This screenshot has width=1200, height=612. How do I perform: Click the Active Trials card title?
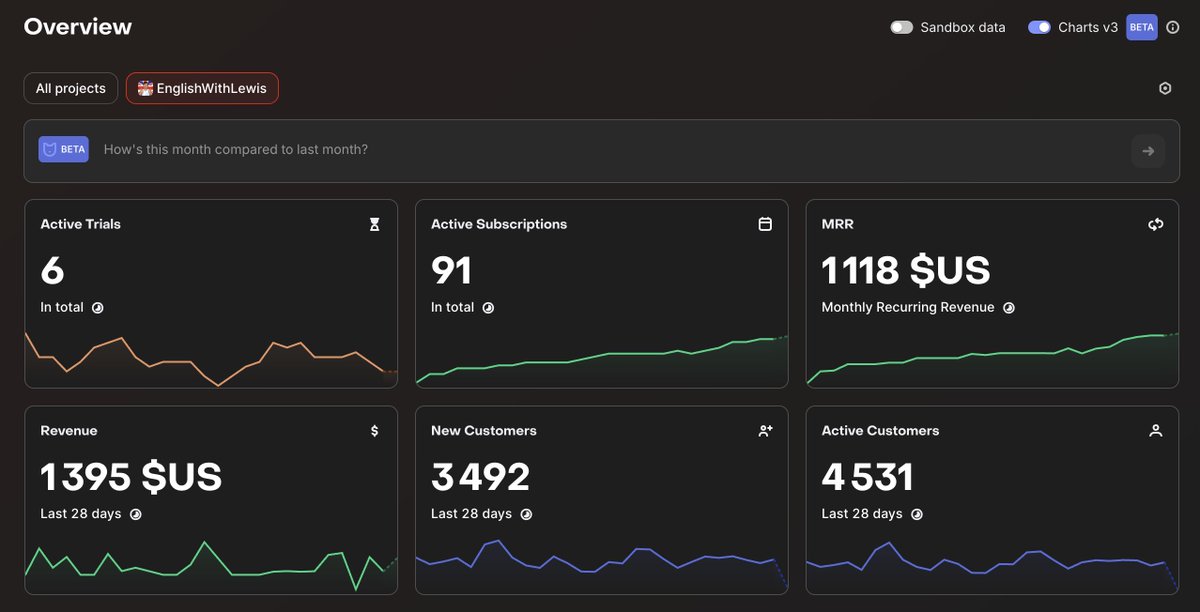point(80,224)
